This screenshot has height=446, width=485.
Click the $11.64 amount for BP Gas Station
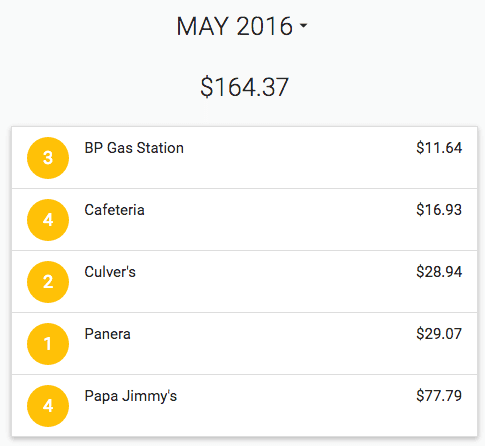(439, 148)
